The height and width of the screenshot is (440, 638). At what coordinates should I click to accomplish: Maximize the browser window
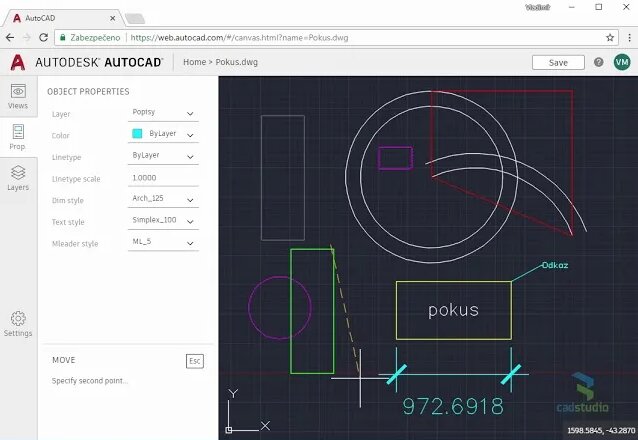coord(599,7)
